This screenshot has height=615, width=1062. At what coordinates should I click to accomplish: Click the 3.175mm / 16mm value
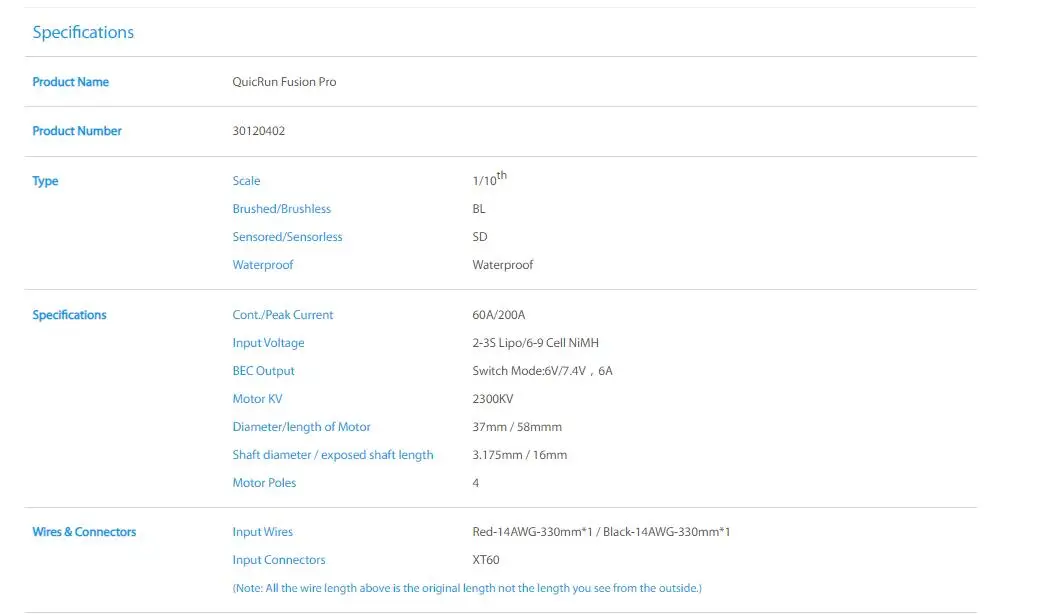519,455
